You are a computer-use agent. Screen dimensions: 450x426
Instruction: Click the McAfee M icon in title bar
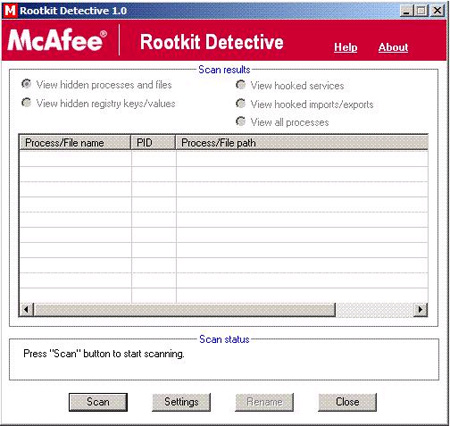coord(10,11)
